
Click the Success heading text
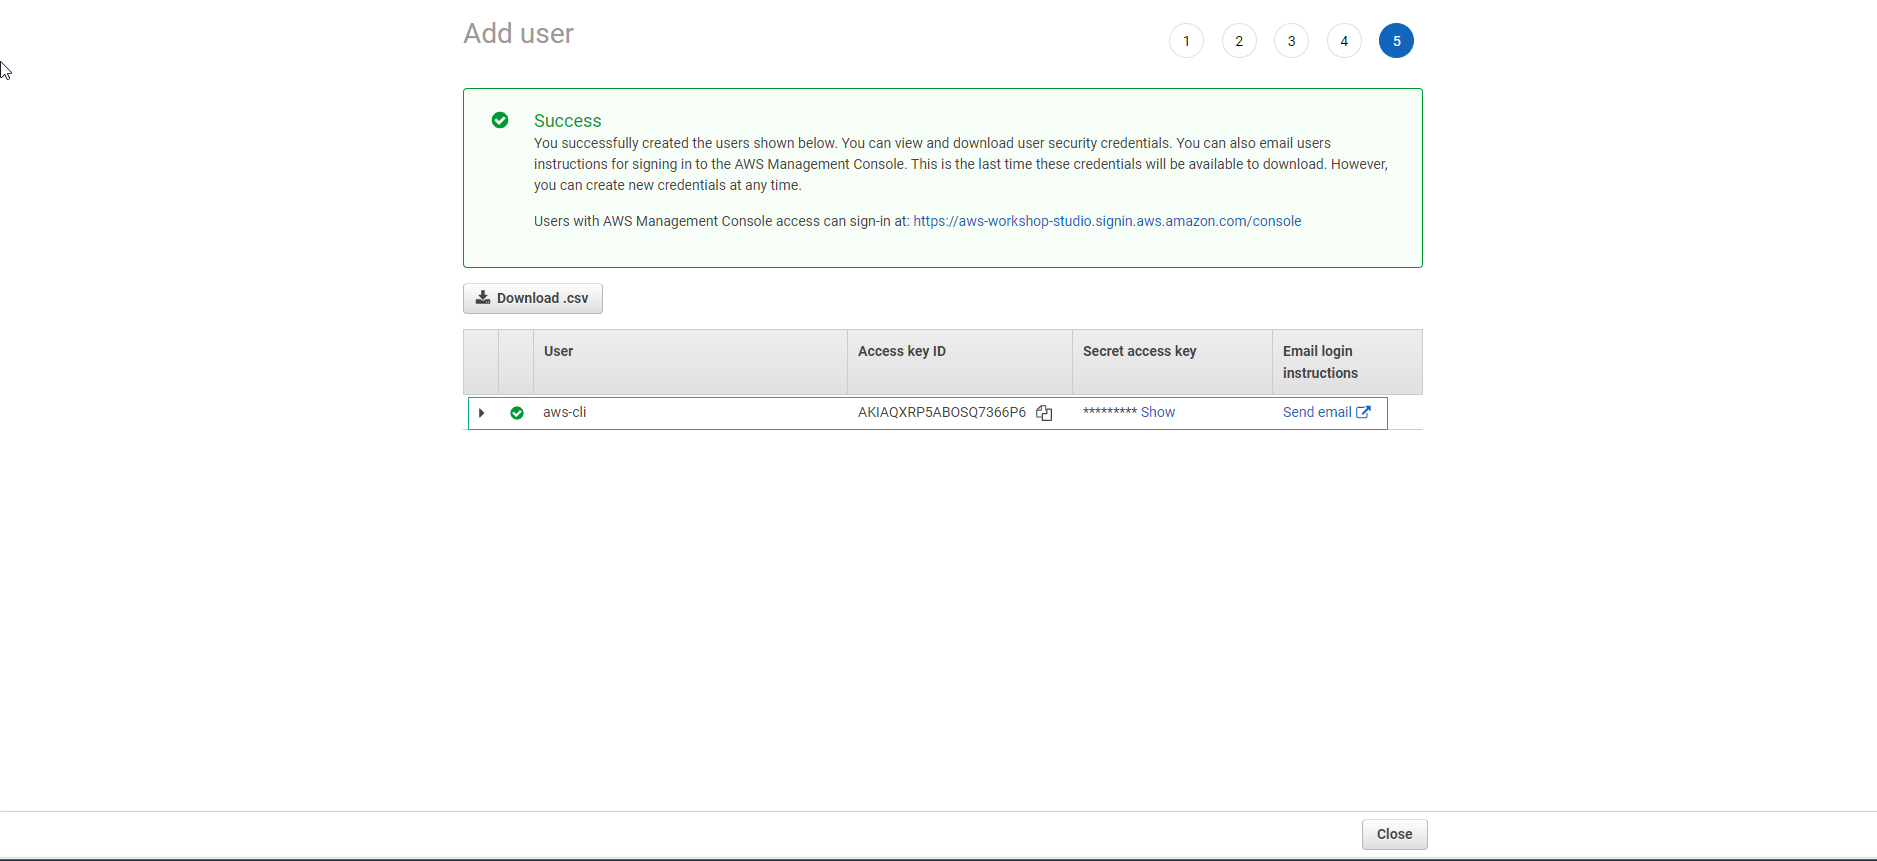567,121
